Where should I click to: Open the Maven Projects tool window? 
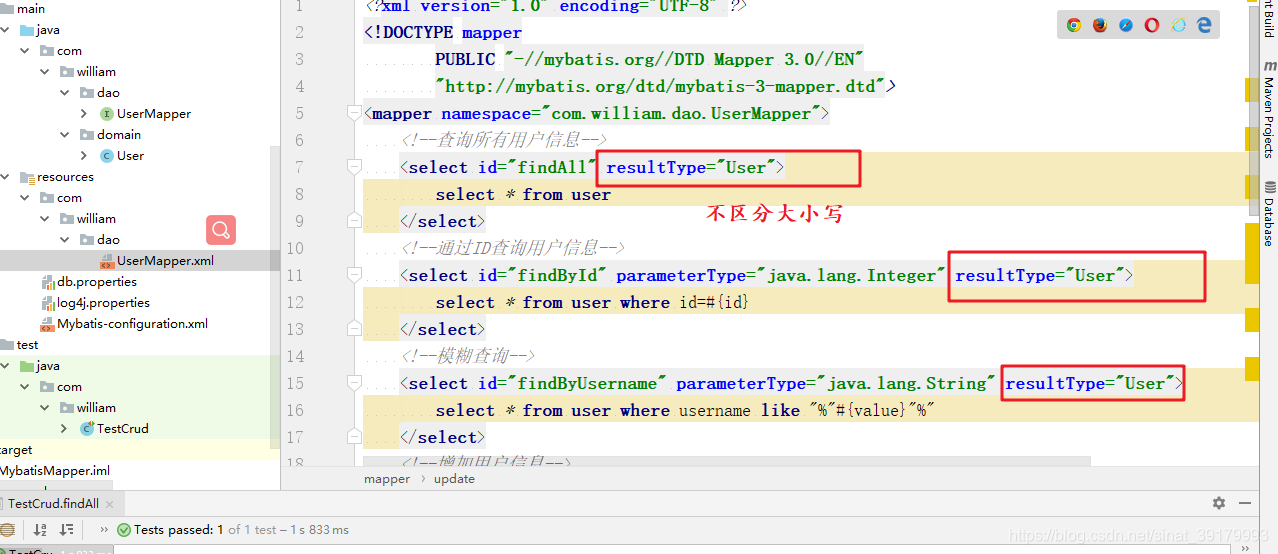coord(1268,109)
